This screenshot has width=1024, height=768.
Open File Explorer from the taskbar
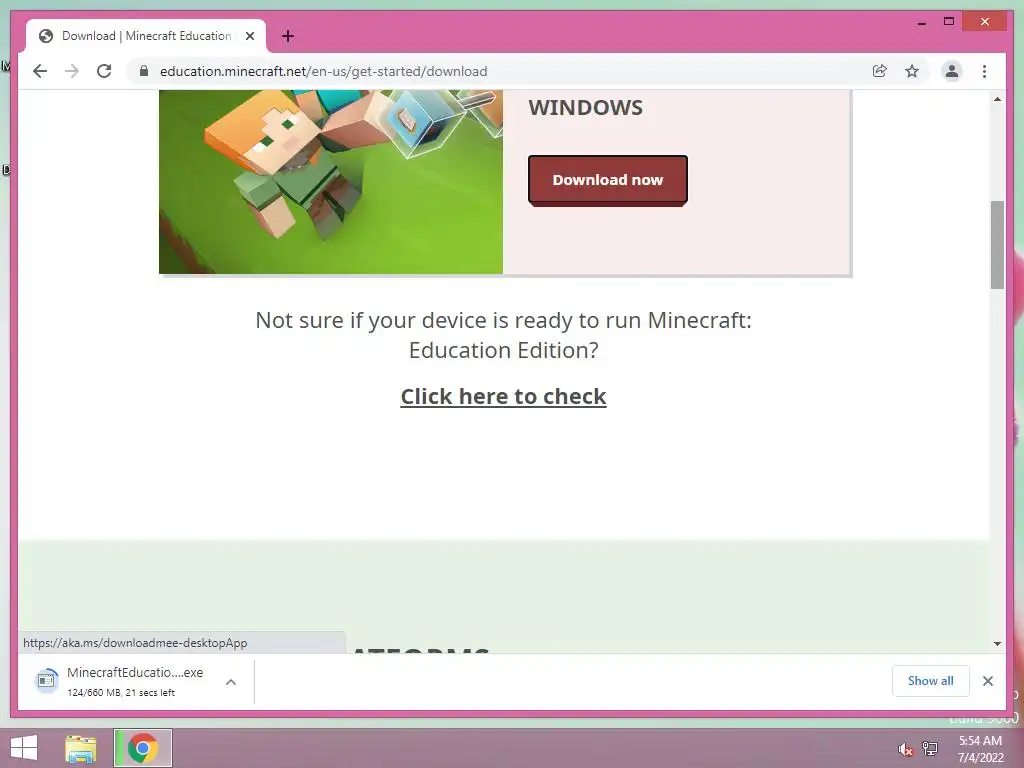[x=81, y=748]
